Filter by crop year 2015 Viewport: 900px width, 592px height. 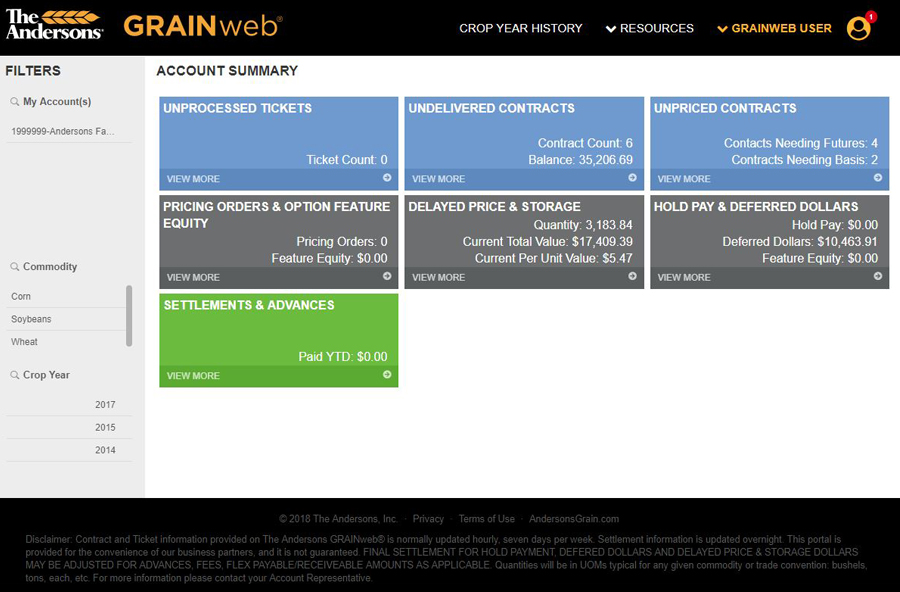pyautogui.click(x=69, y=428)
